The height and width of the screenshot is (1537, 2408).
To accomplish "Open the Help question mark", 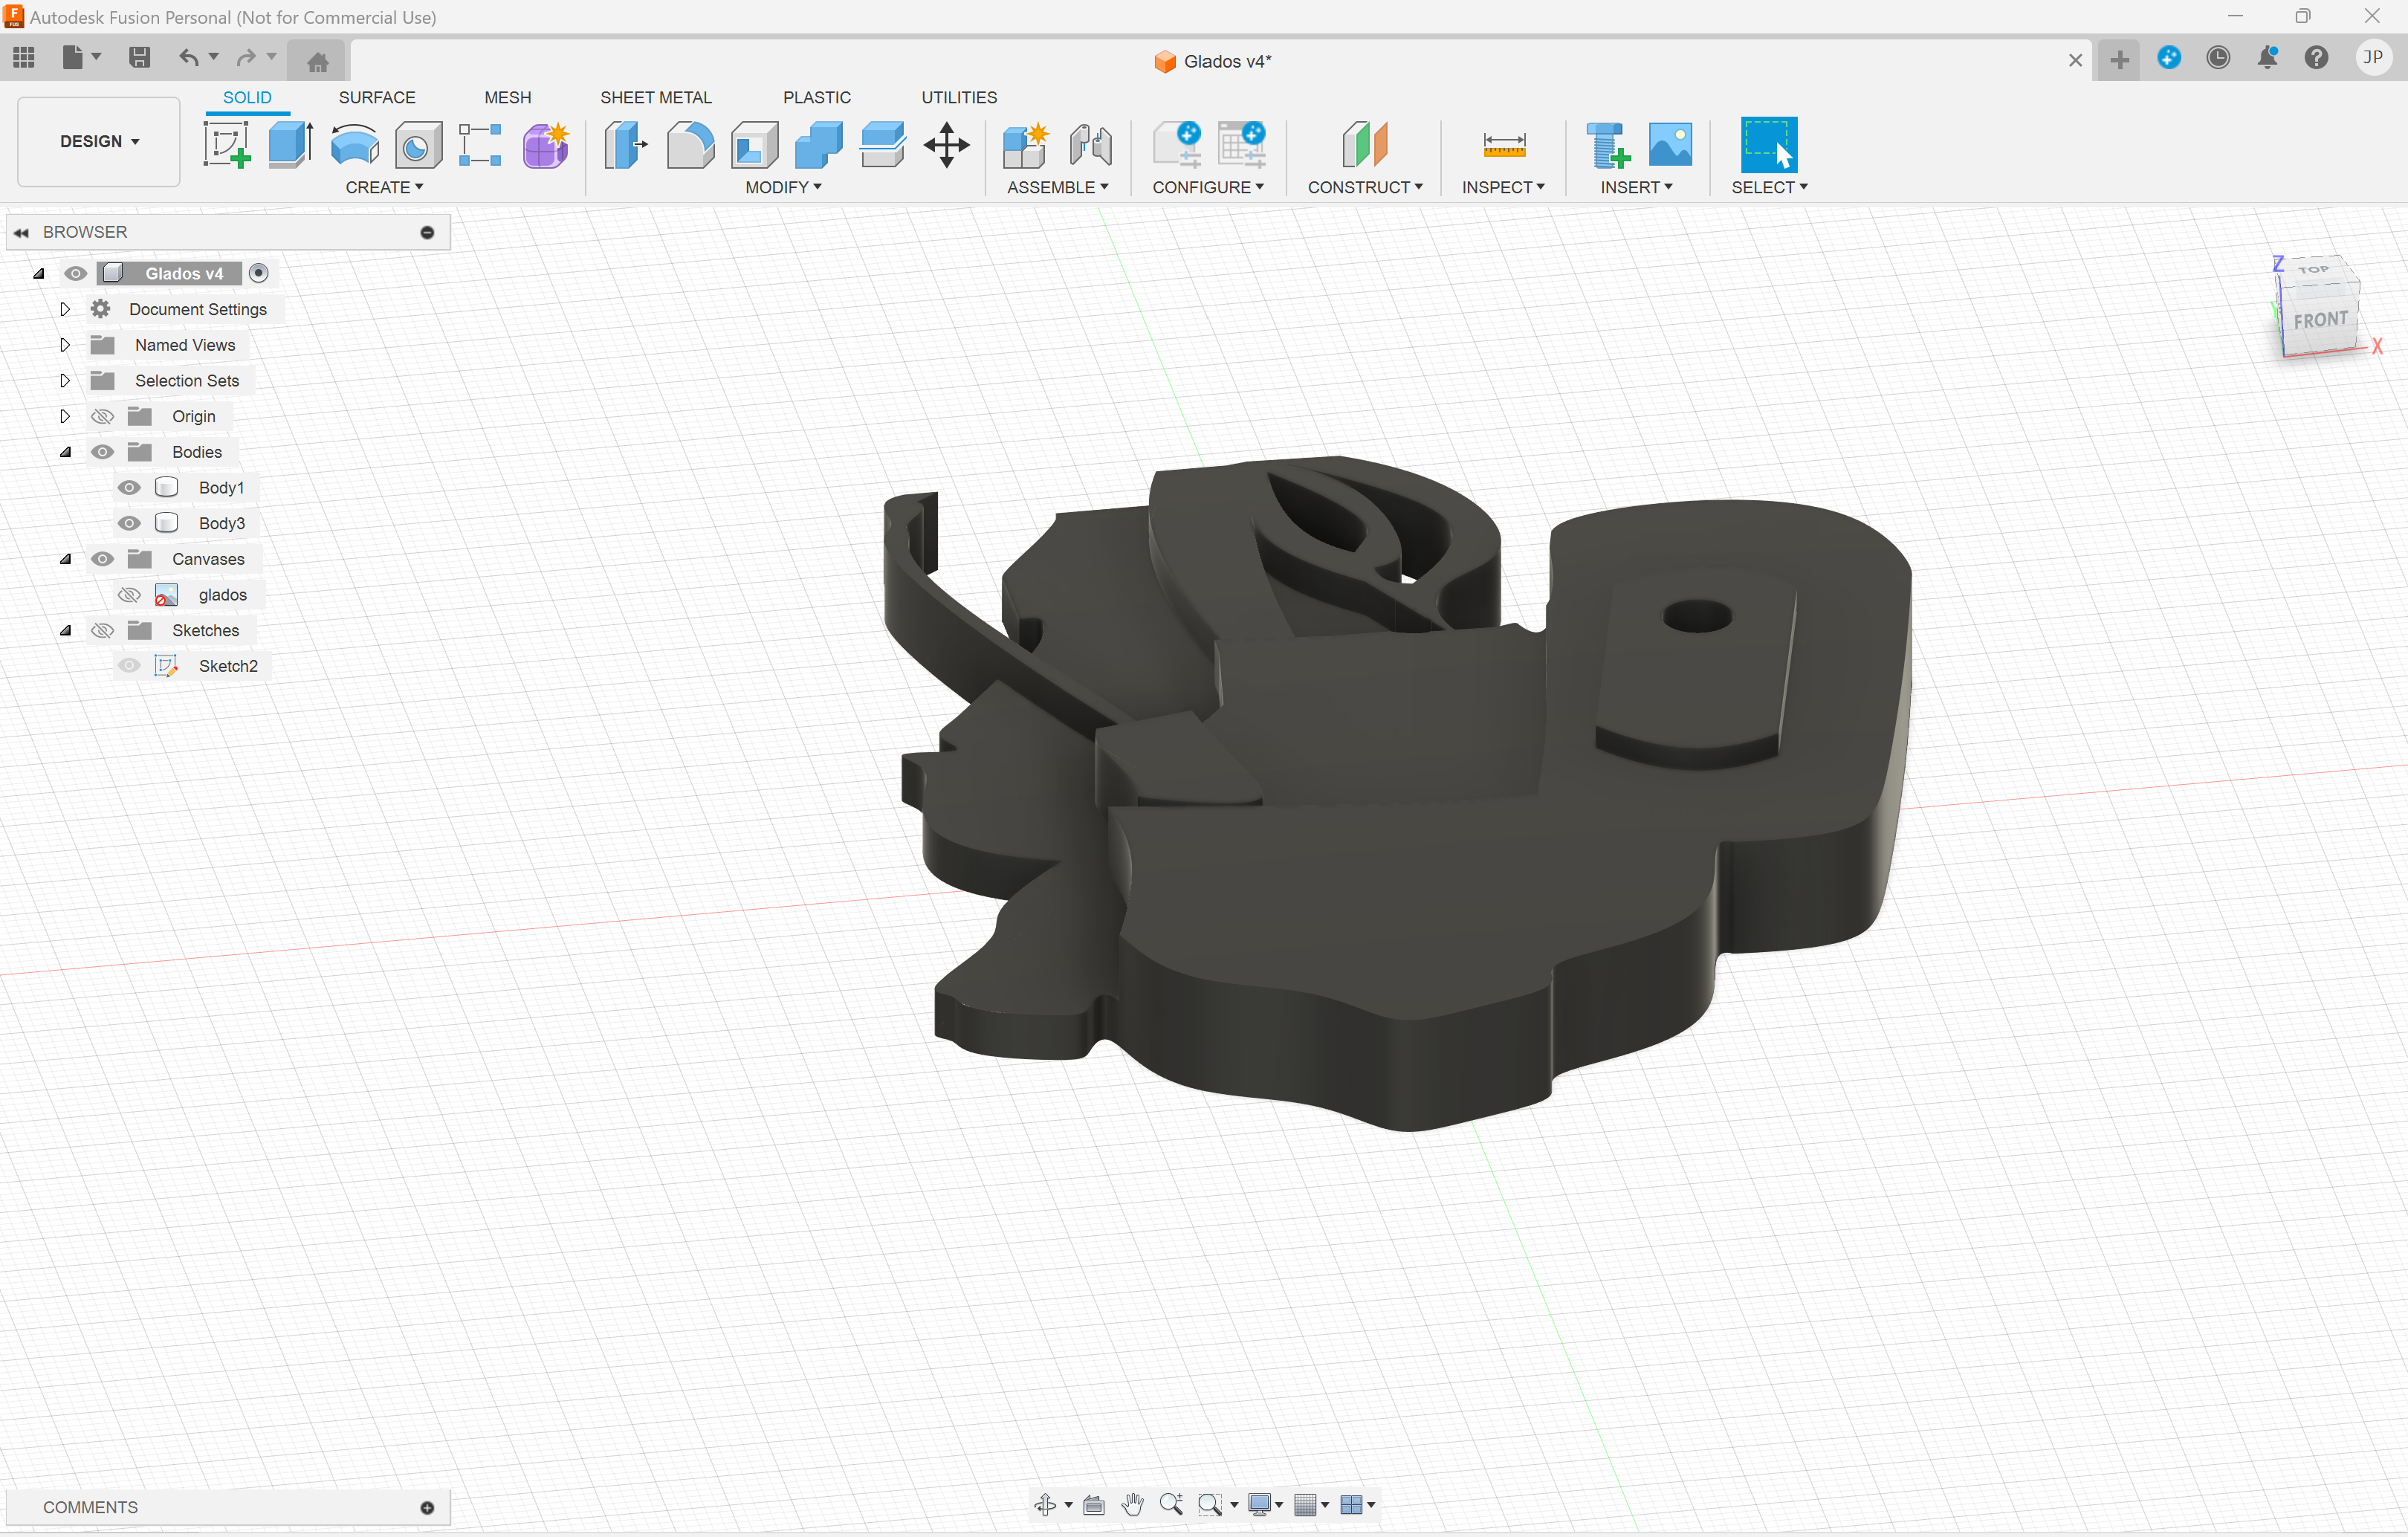I will click(2316, 58).
